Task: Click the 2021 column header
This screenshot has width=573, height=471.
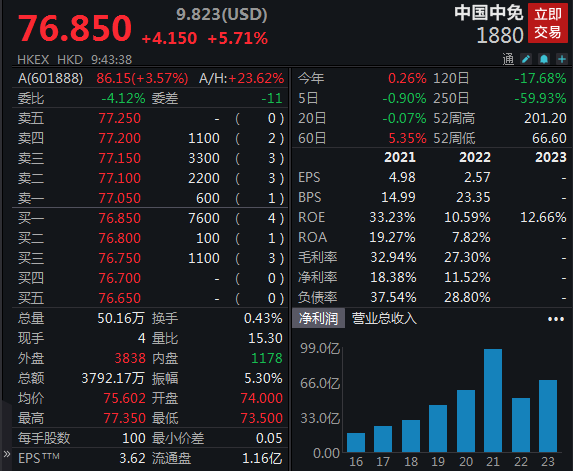Action: (x=400, y=157)
